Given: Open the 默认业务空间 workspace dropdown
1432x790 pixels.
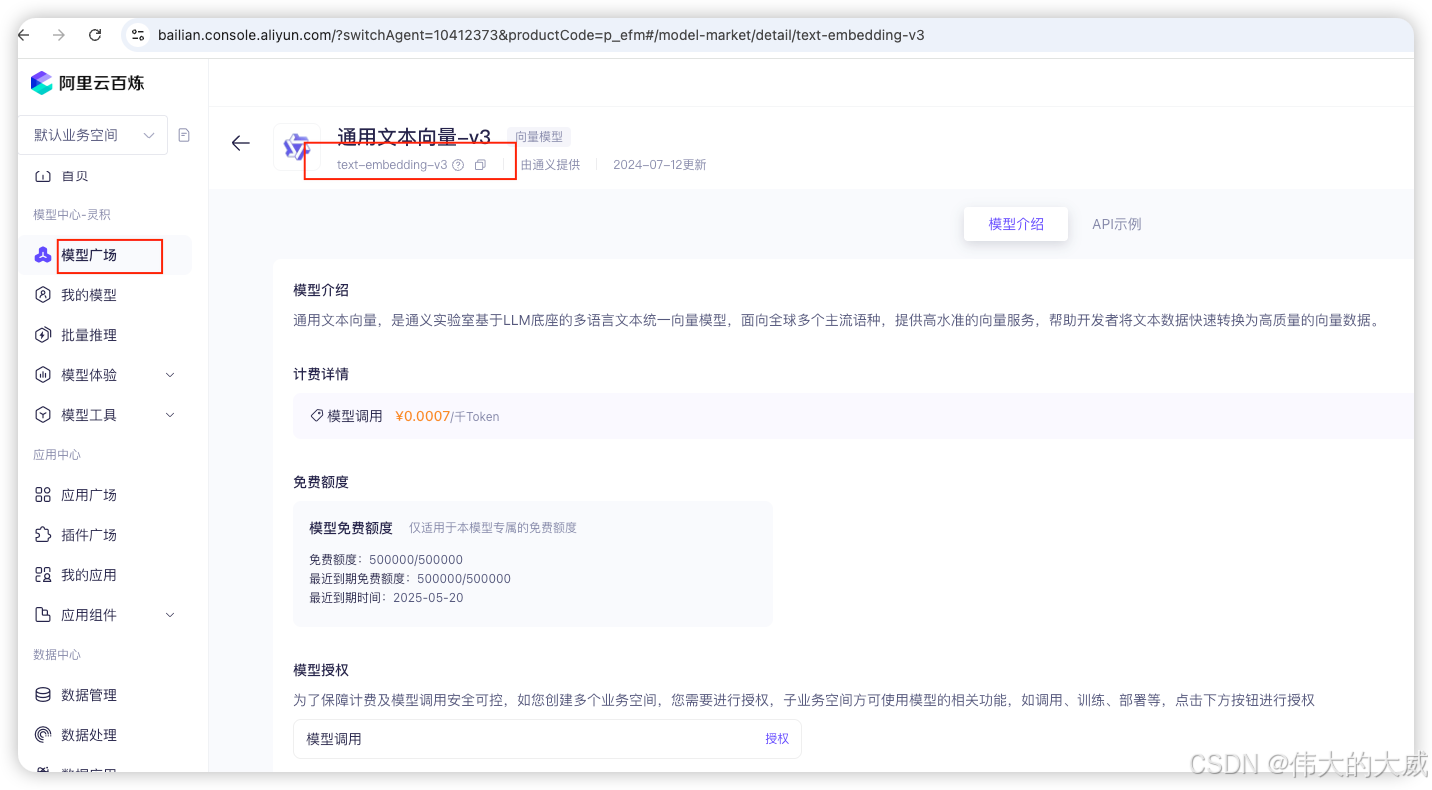Looking at the screenshot, I should 93,135.
